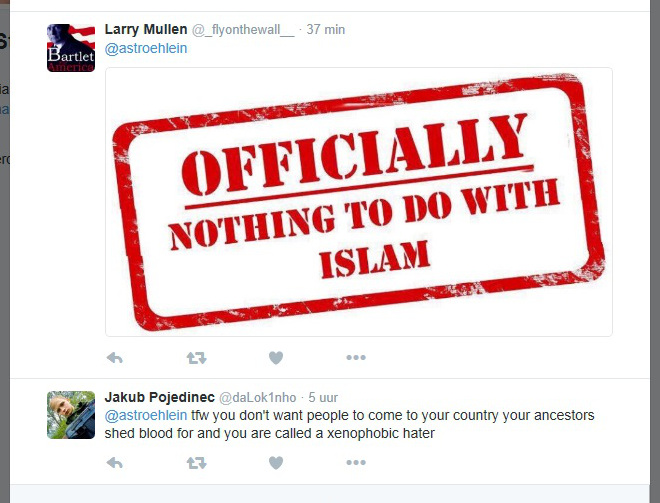660x503 pixels.
Task: Retweet Larry Mullen's image tweet
Action: pos(197,358)
